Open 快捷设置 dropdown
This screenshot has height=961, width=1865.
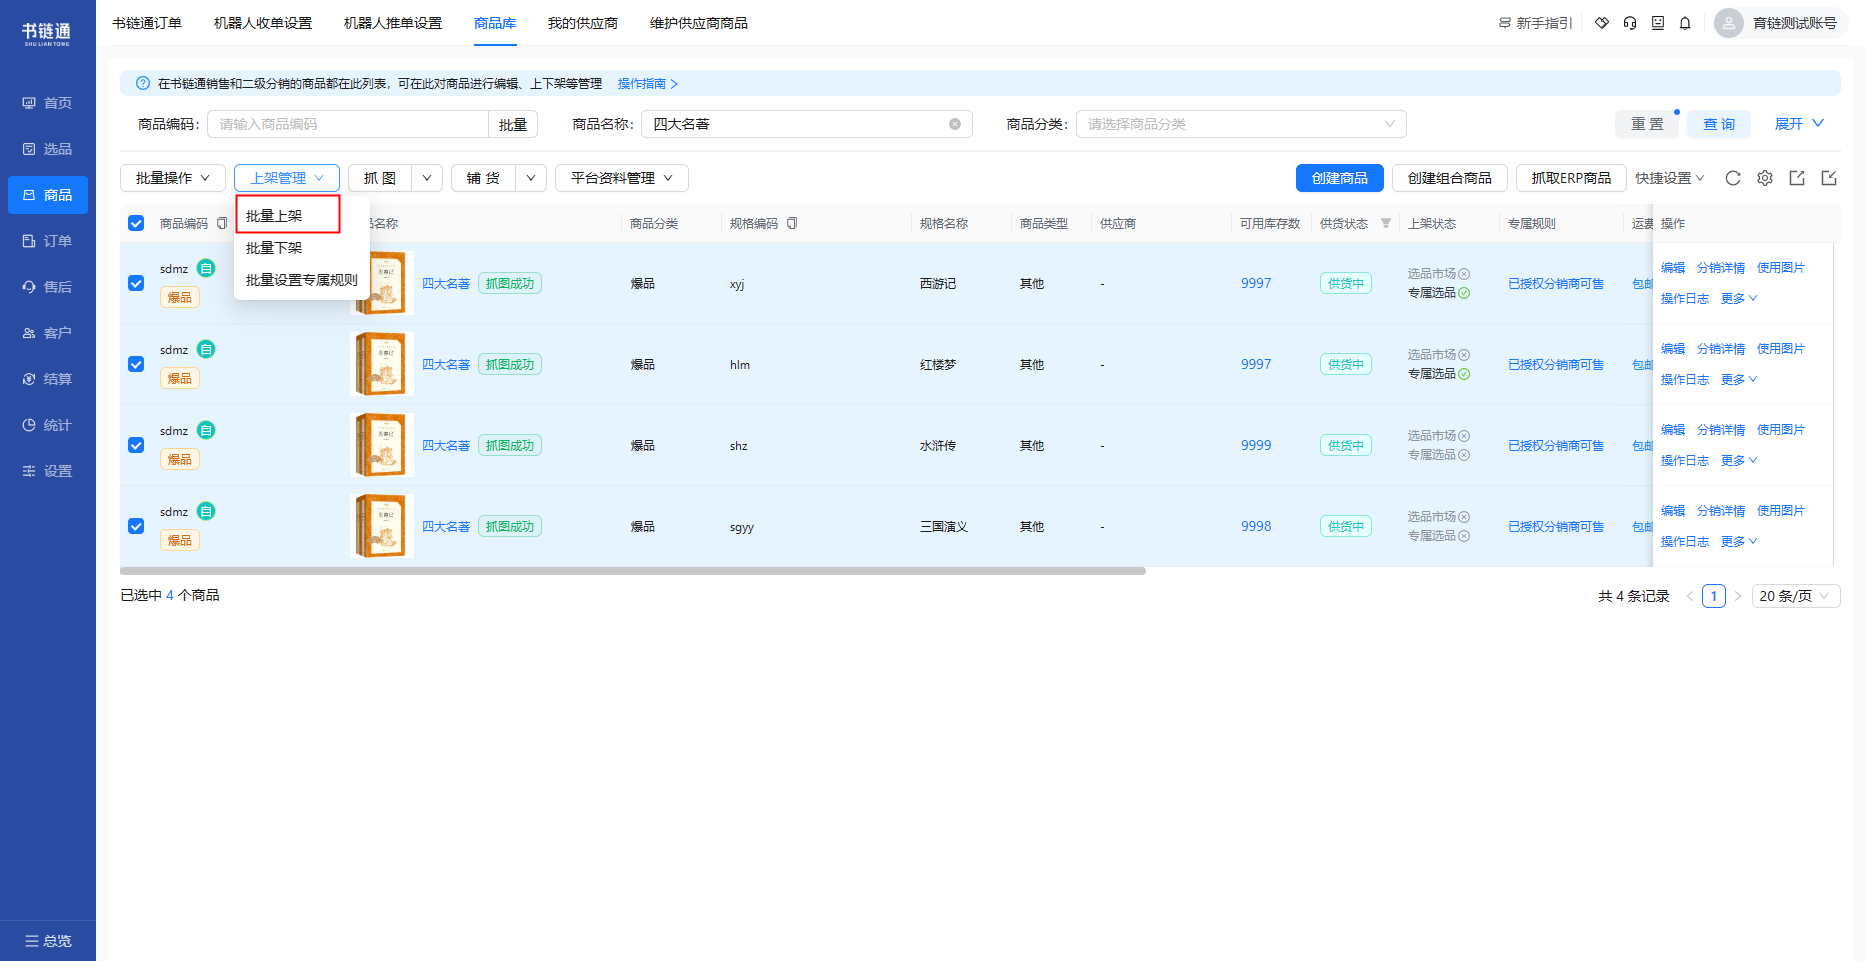point(1670,178)
